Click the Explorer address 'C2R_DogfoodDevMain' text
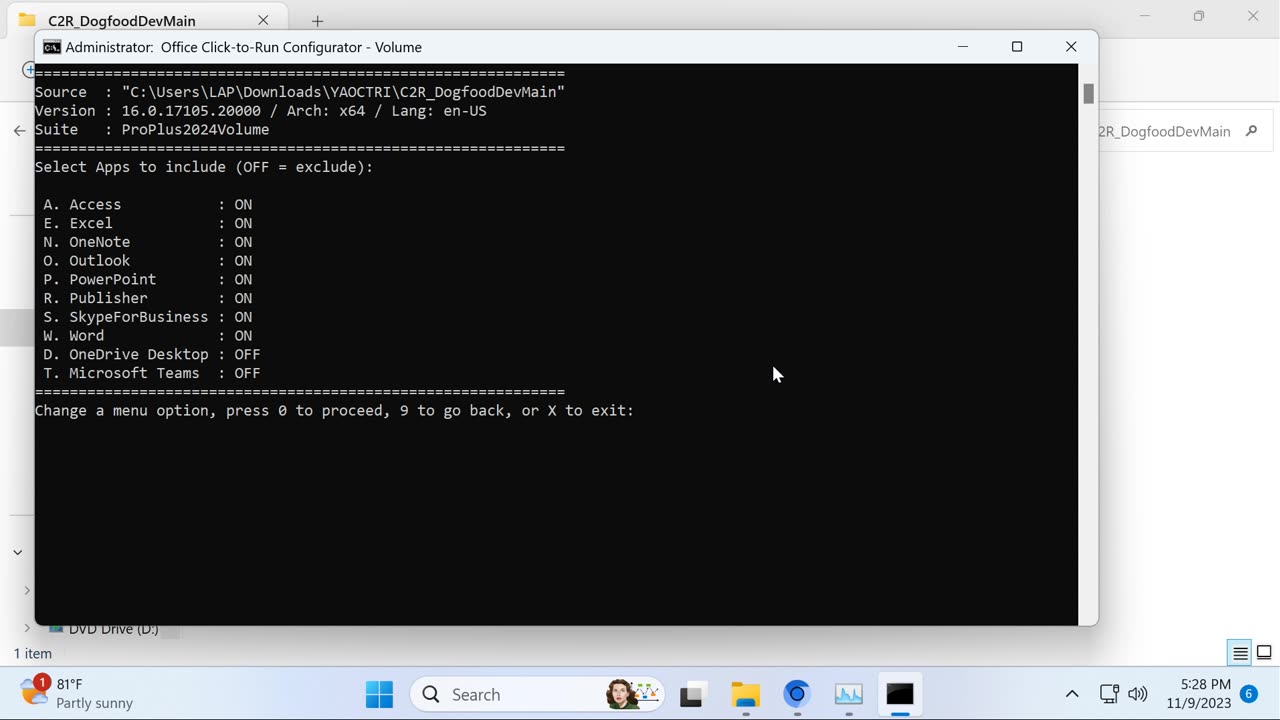Screen dimensions: 1280x720 pos(1164,131)
